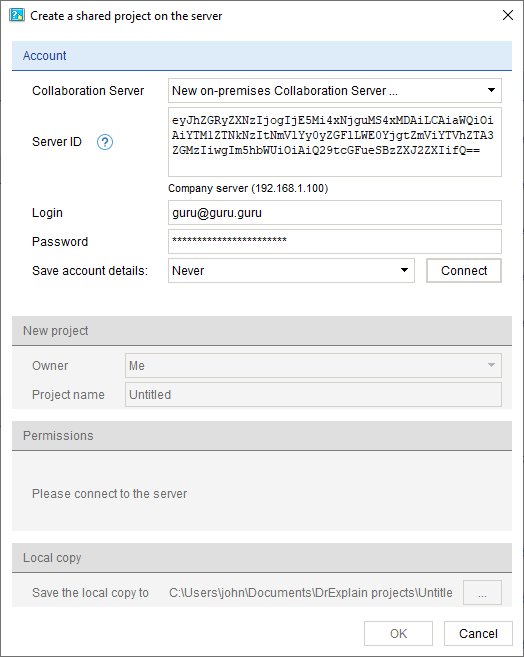The image size is (524, 657).
Task: Close the shared project dialog
Action: point(508,16)
